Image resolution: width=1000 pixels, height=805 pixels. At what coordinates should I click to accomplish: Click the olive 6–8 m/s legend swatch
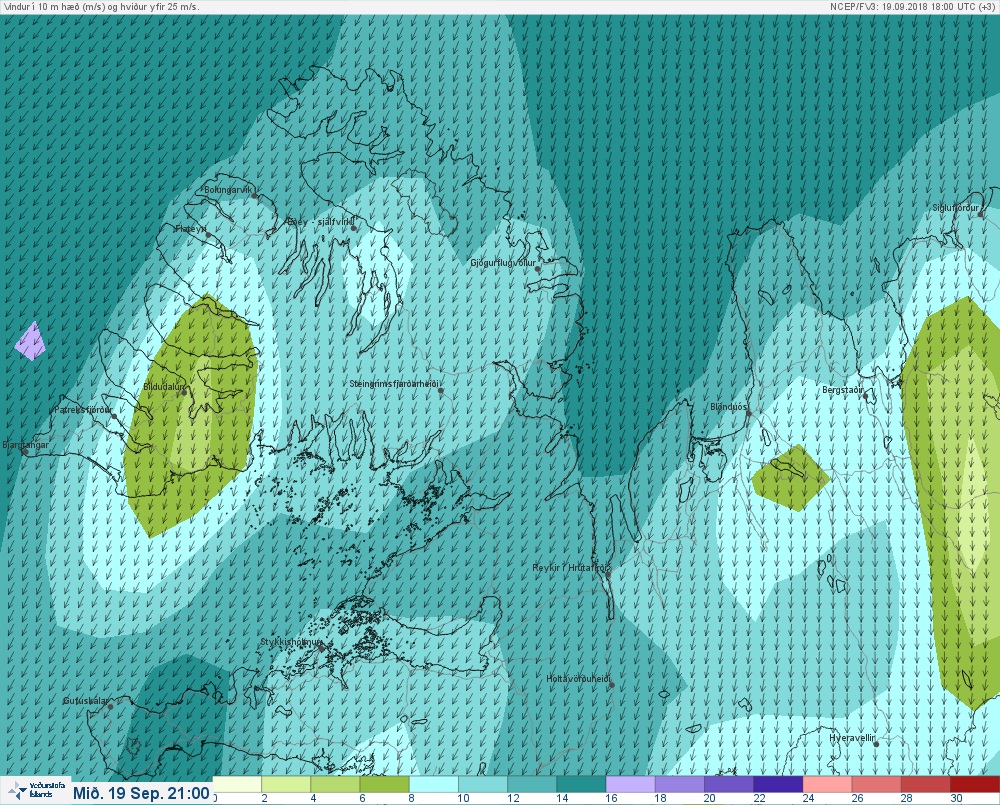tap(384, 784)
